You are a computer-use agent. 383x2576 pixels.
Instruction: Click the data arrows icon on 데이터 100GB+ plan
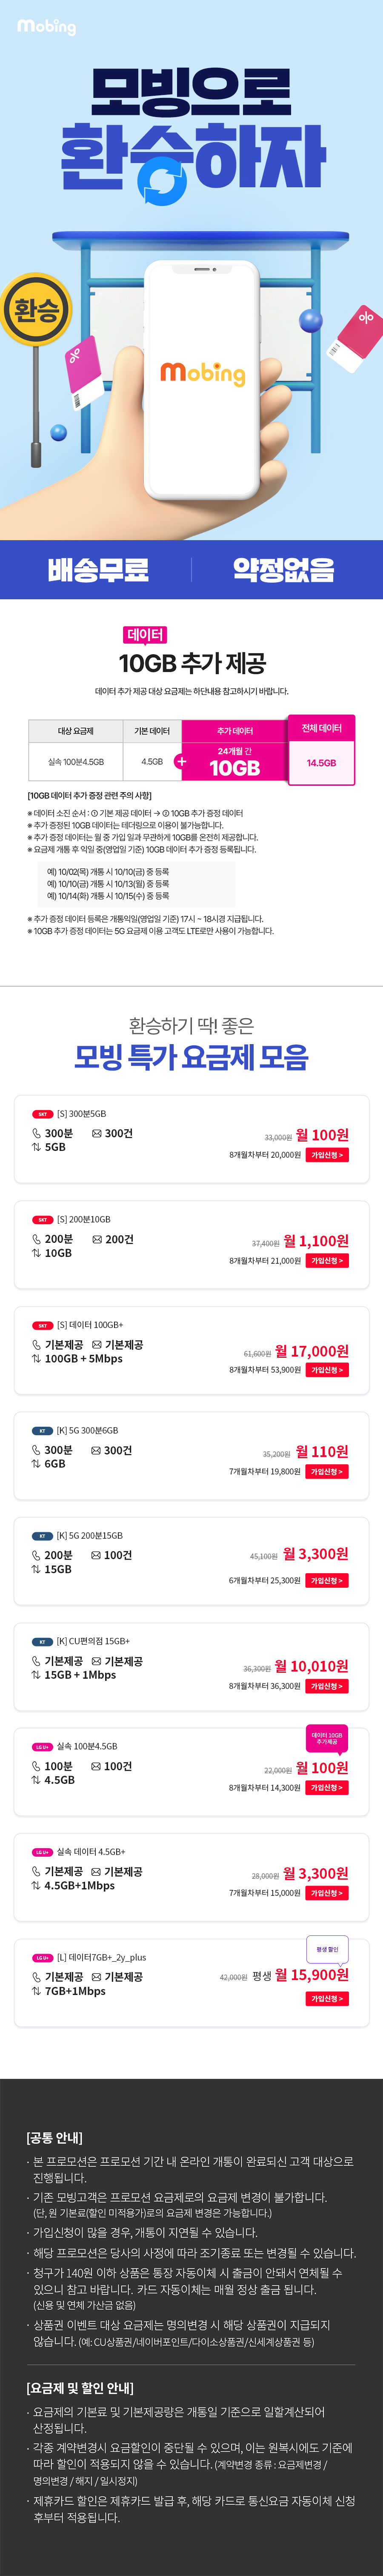tap(36, 1359)
